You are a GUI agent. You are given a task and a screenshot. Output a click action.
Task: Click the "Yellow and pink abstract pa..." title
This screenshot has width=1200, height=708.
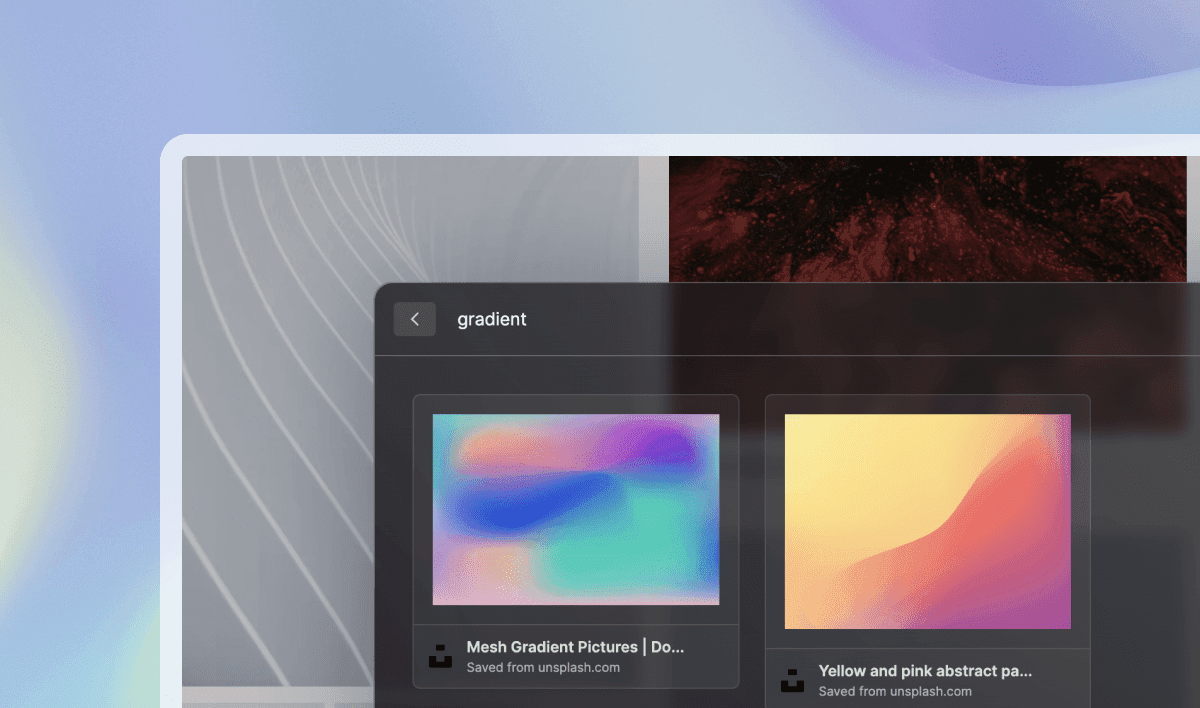pyautogui.click(x=925, y=671)
